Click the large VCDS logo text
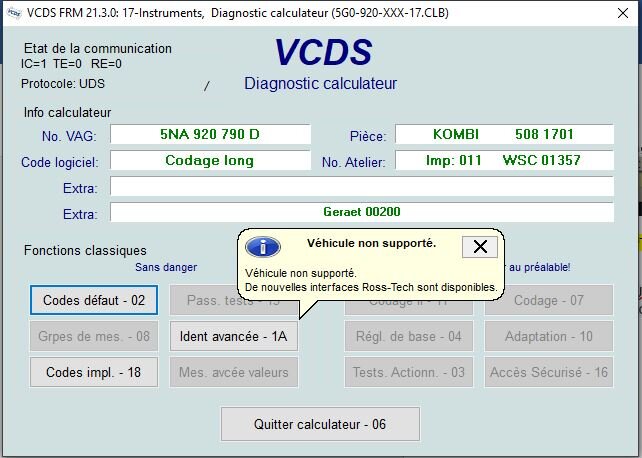Image resolution: width=642 pixels, height=458 pixels. pos(323,52)
